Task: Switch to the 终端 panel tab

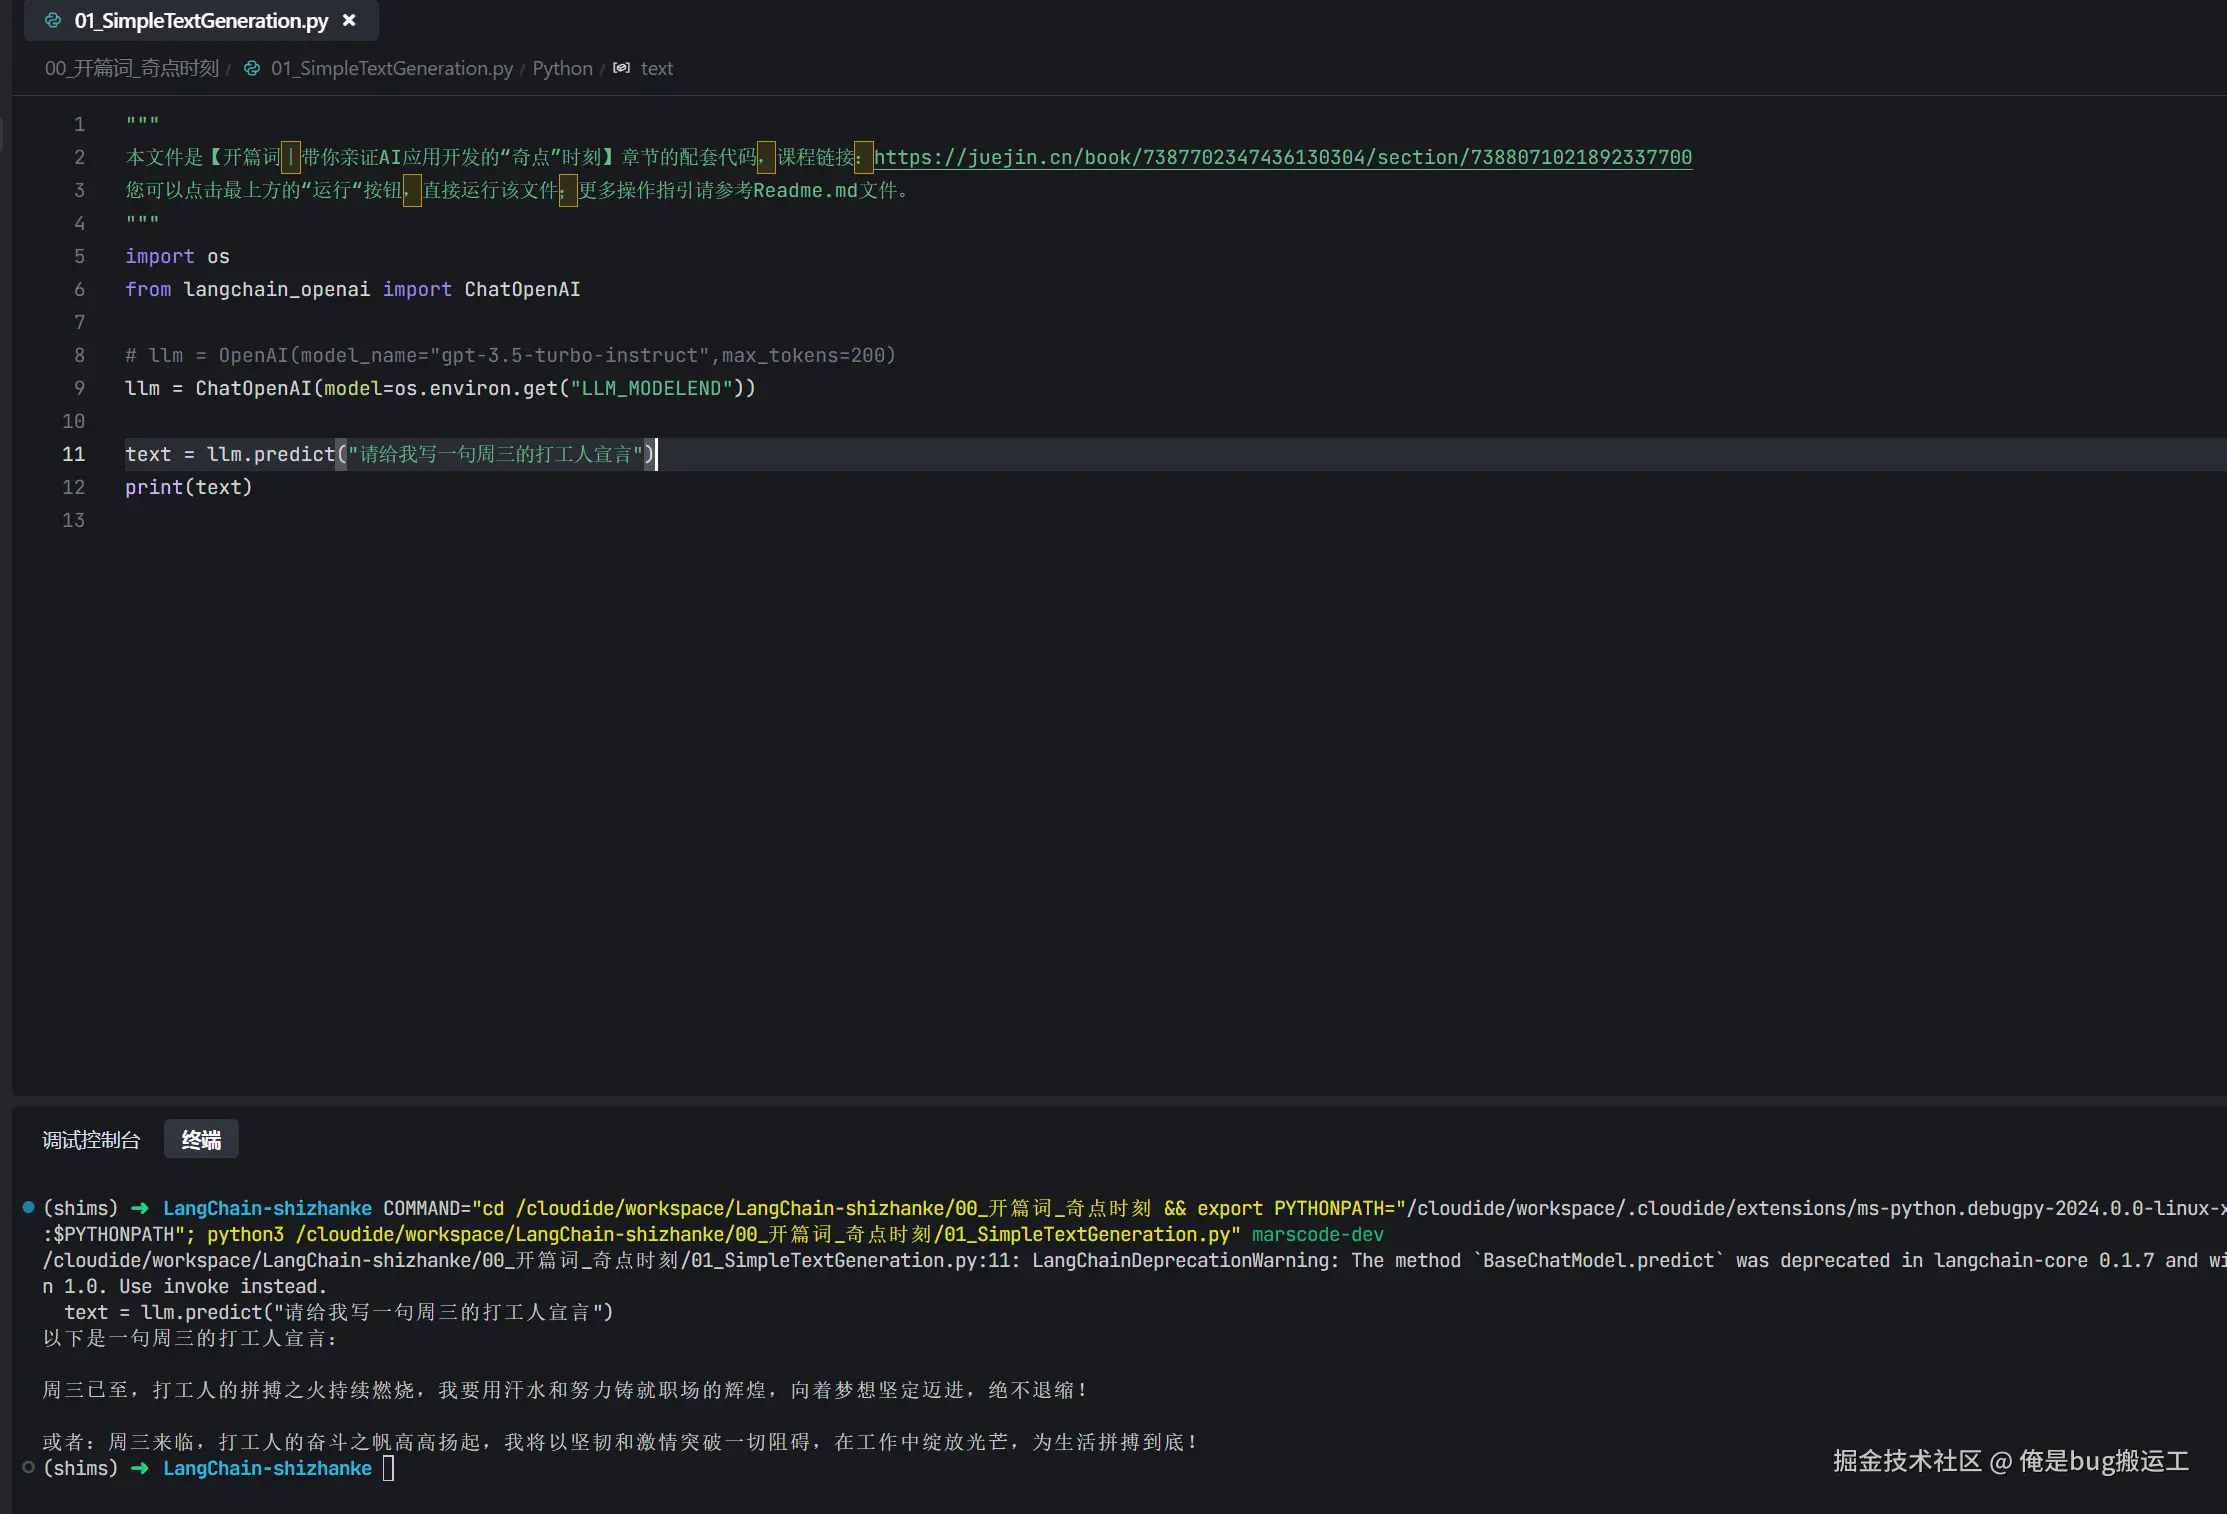Action: click(x=201, y=1140)
